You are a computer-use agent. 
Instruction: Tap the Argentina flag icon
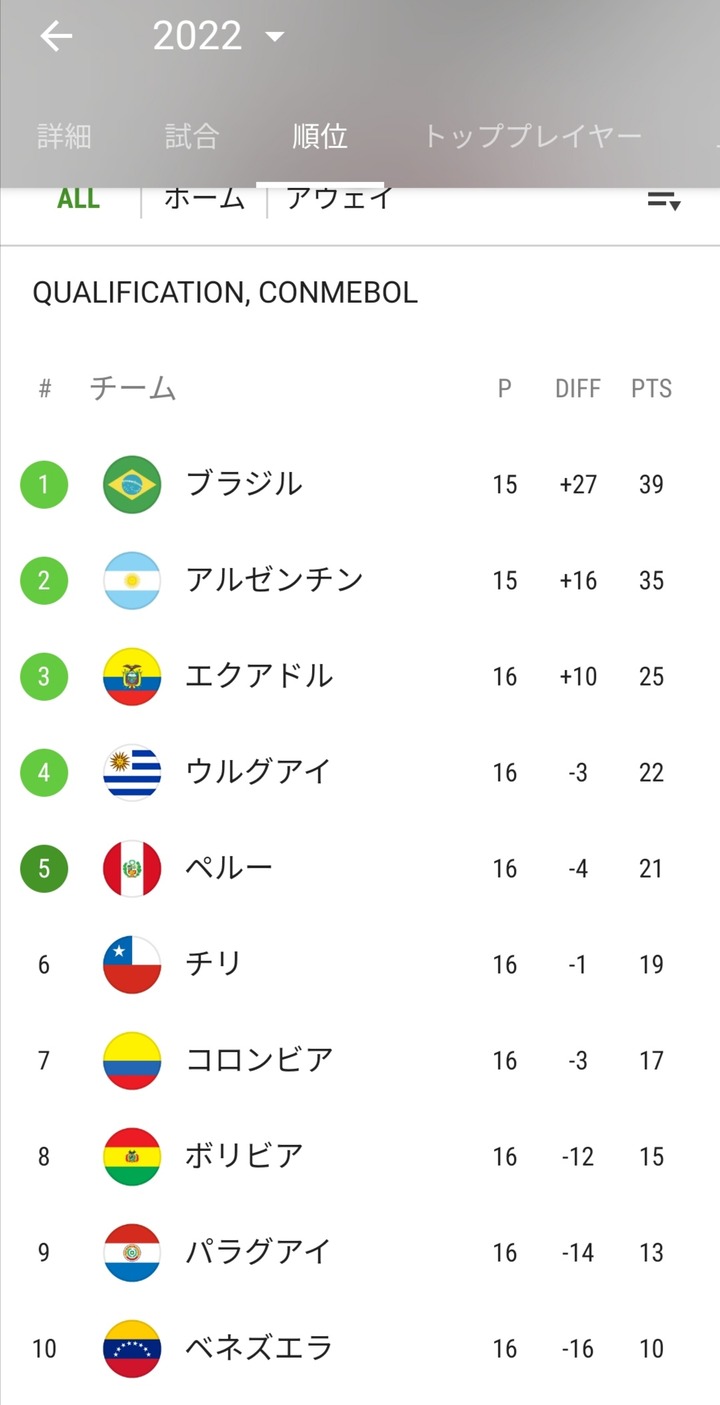coord(132,581)
